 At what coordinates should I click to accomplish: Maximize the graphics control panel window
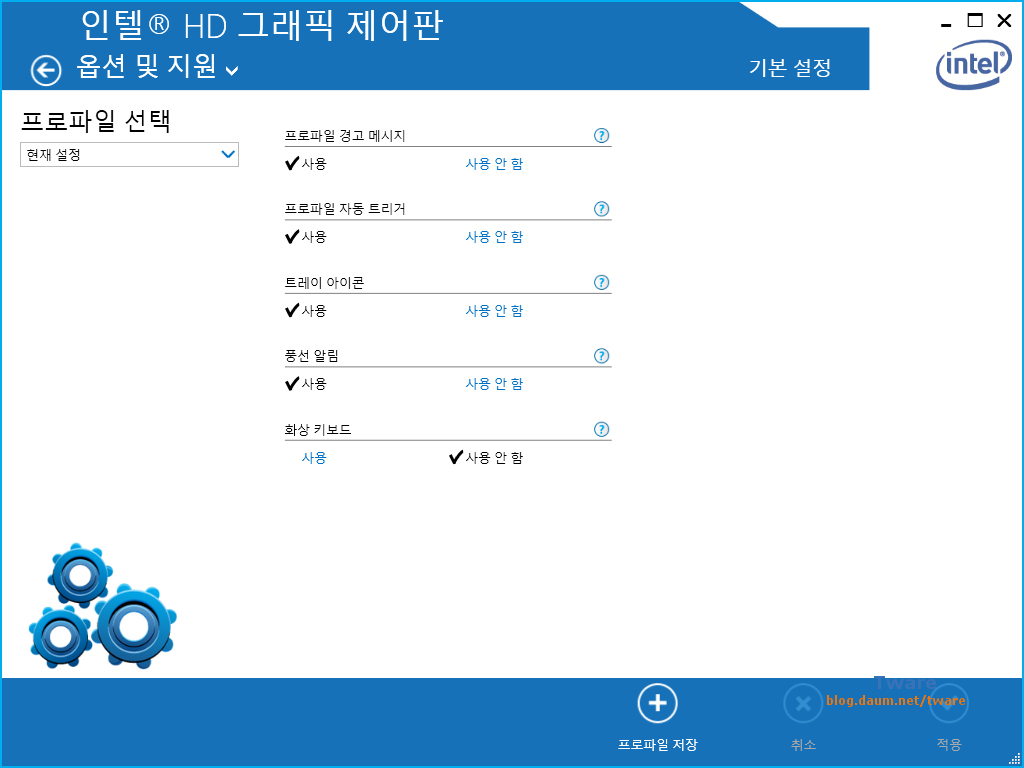click(x=975, y=21)
